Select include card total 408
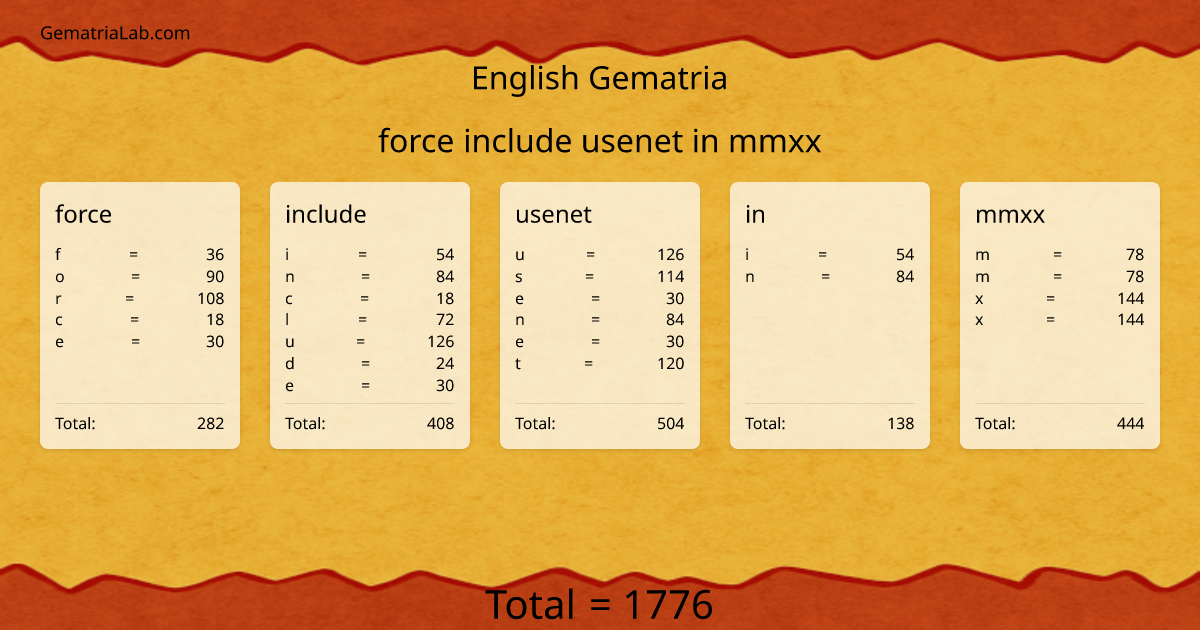The image size is (1200, 630). click(x=441, y=423)
